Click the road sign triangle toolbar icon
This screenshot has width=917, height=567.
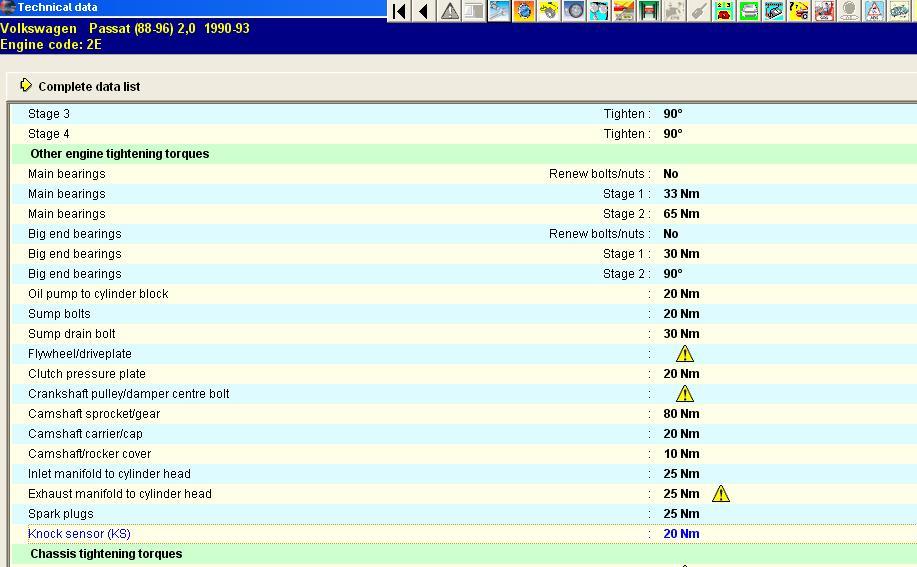[x=874, y=11]
